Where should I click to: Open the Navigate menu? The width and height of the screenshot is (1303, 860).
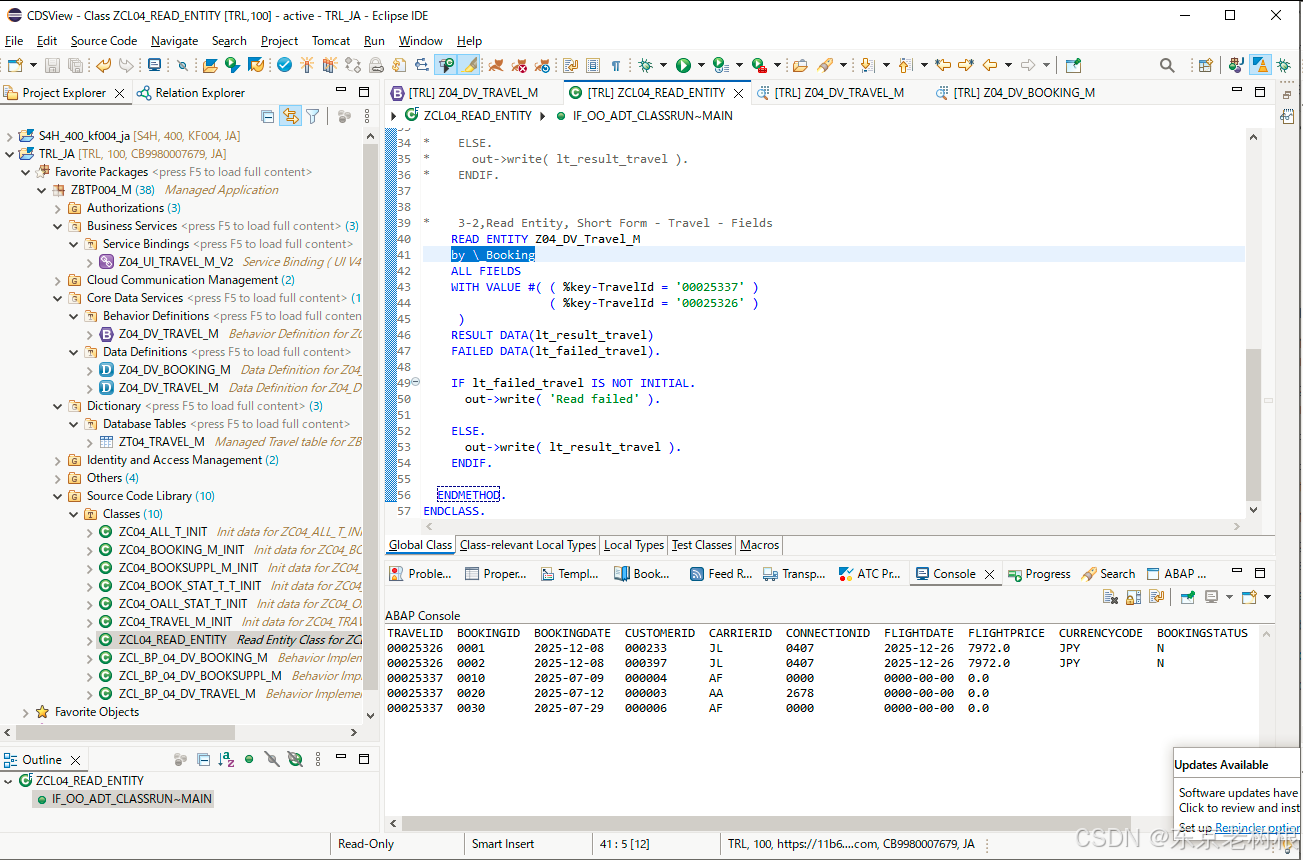click(174, 41)
